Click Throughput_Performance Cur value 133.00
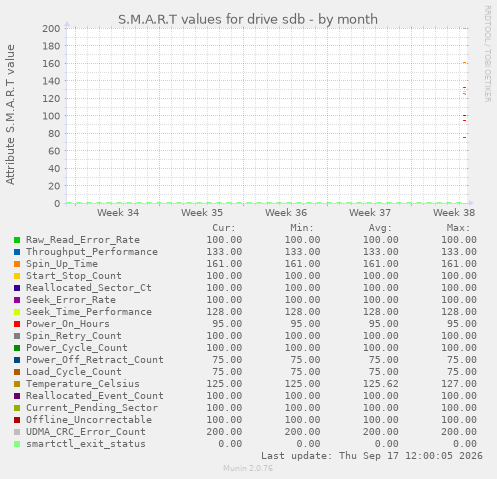 click(x=224, y=252)
